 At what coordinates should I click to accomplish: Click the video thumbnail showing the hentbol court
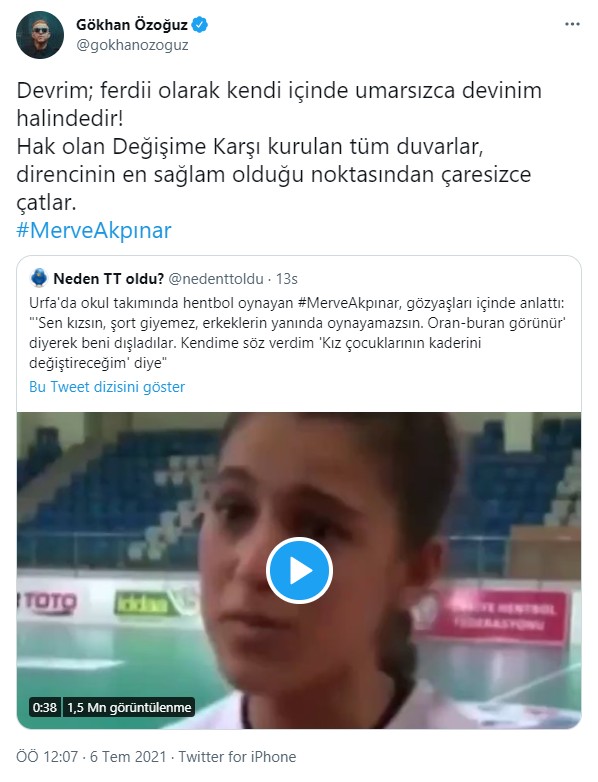pyautogui.click(x=299, y=571)
